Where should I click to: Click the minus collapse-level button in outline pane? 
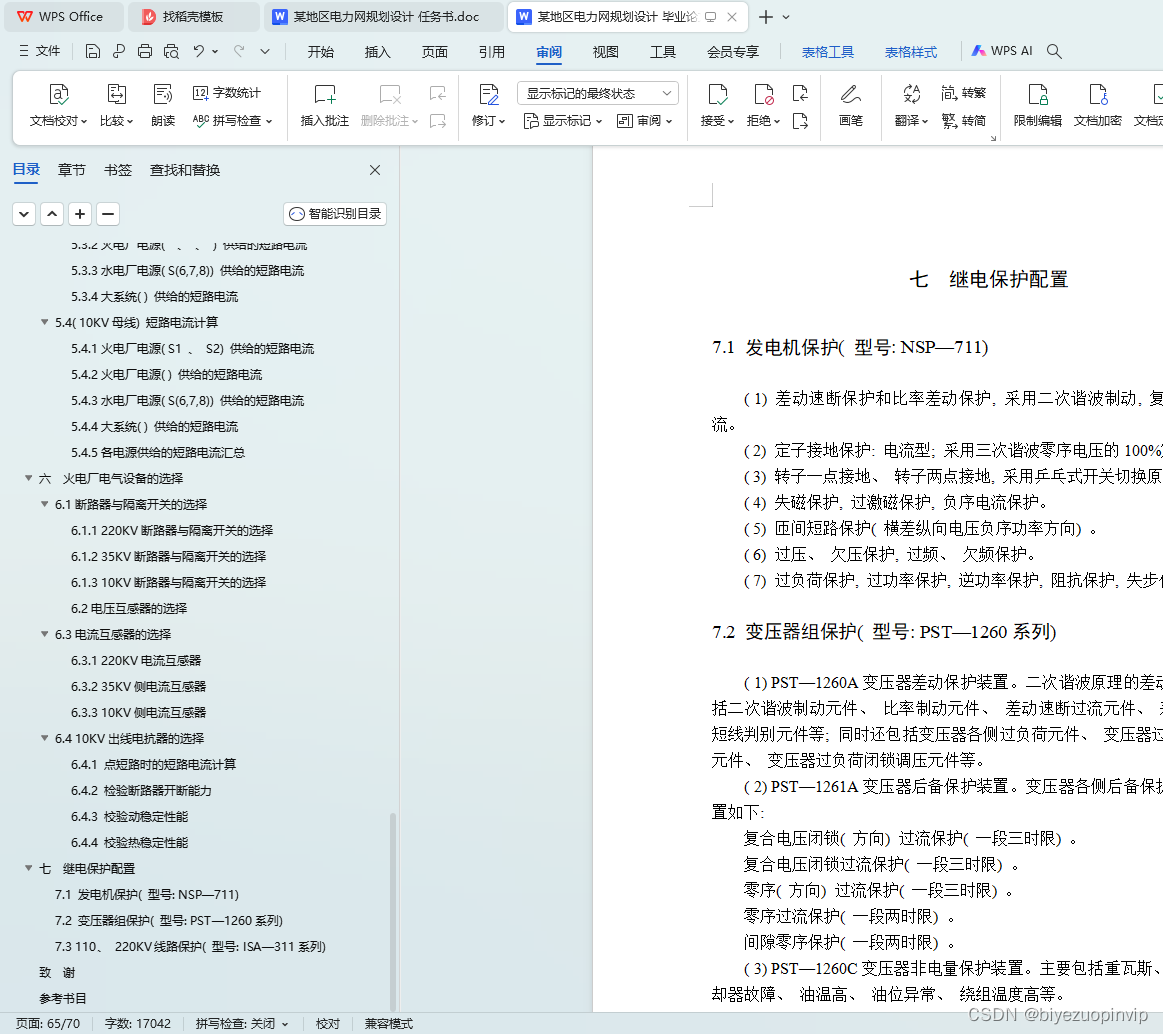point(108,214)
